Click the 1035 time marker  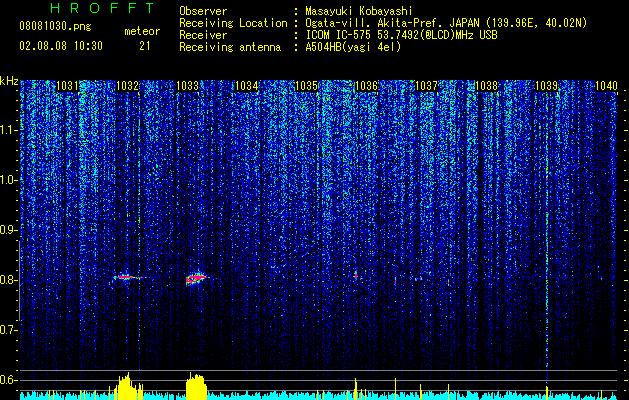[306, 86]
